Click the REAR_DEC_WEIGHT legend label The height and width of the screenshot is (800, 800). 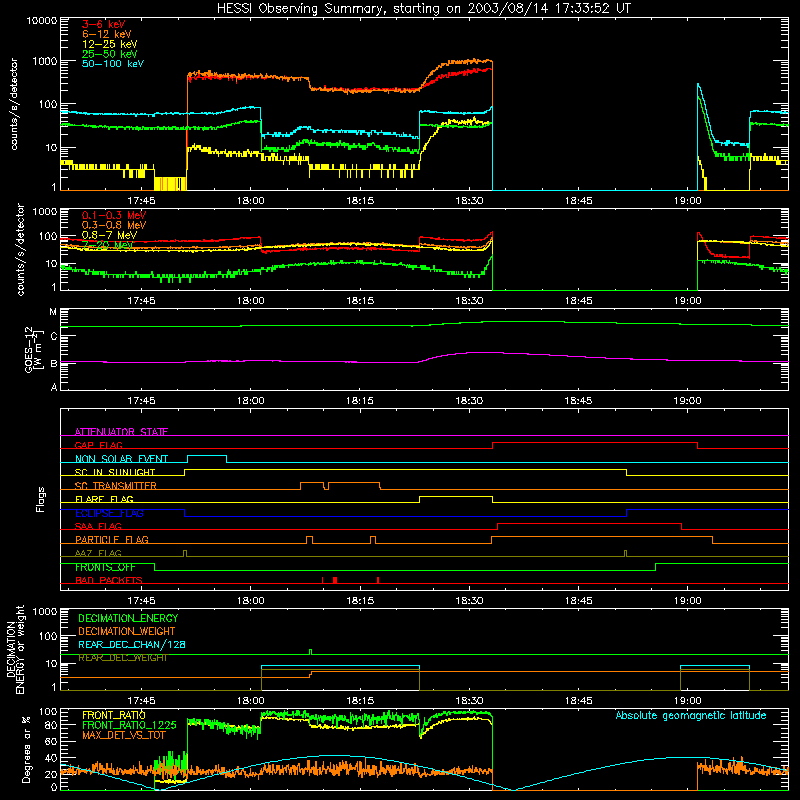point(122,658)
